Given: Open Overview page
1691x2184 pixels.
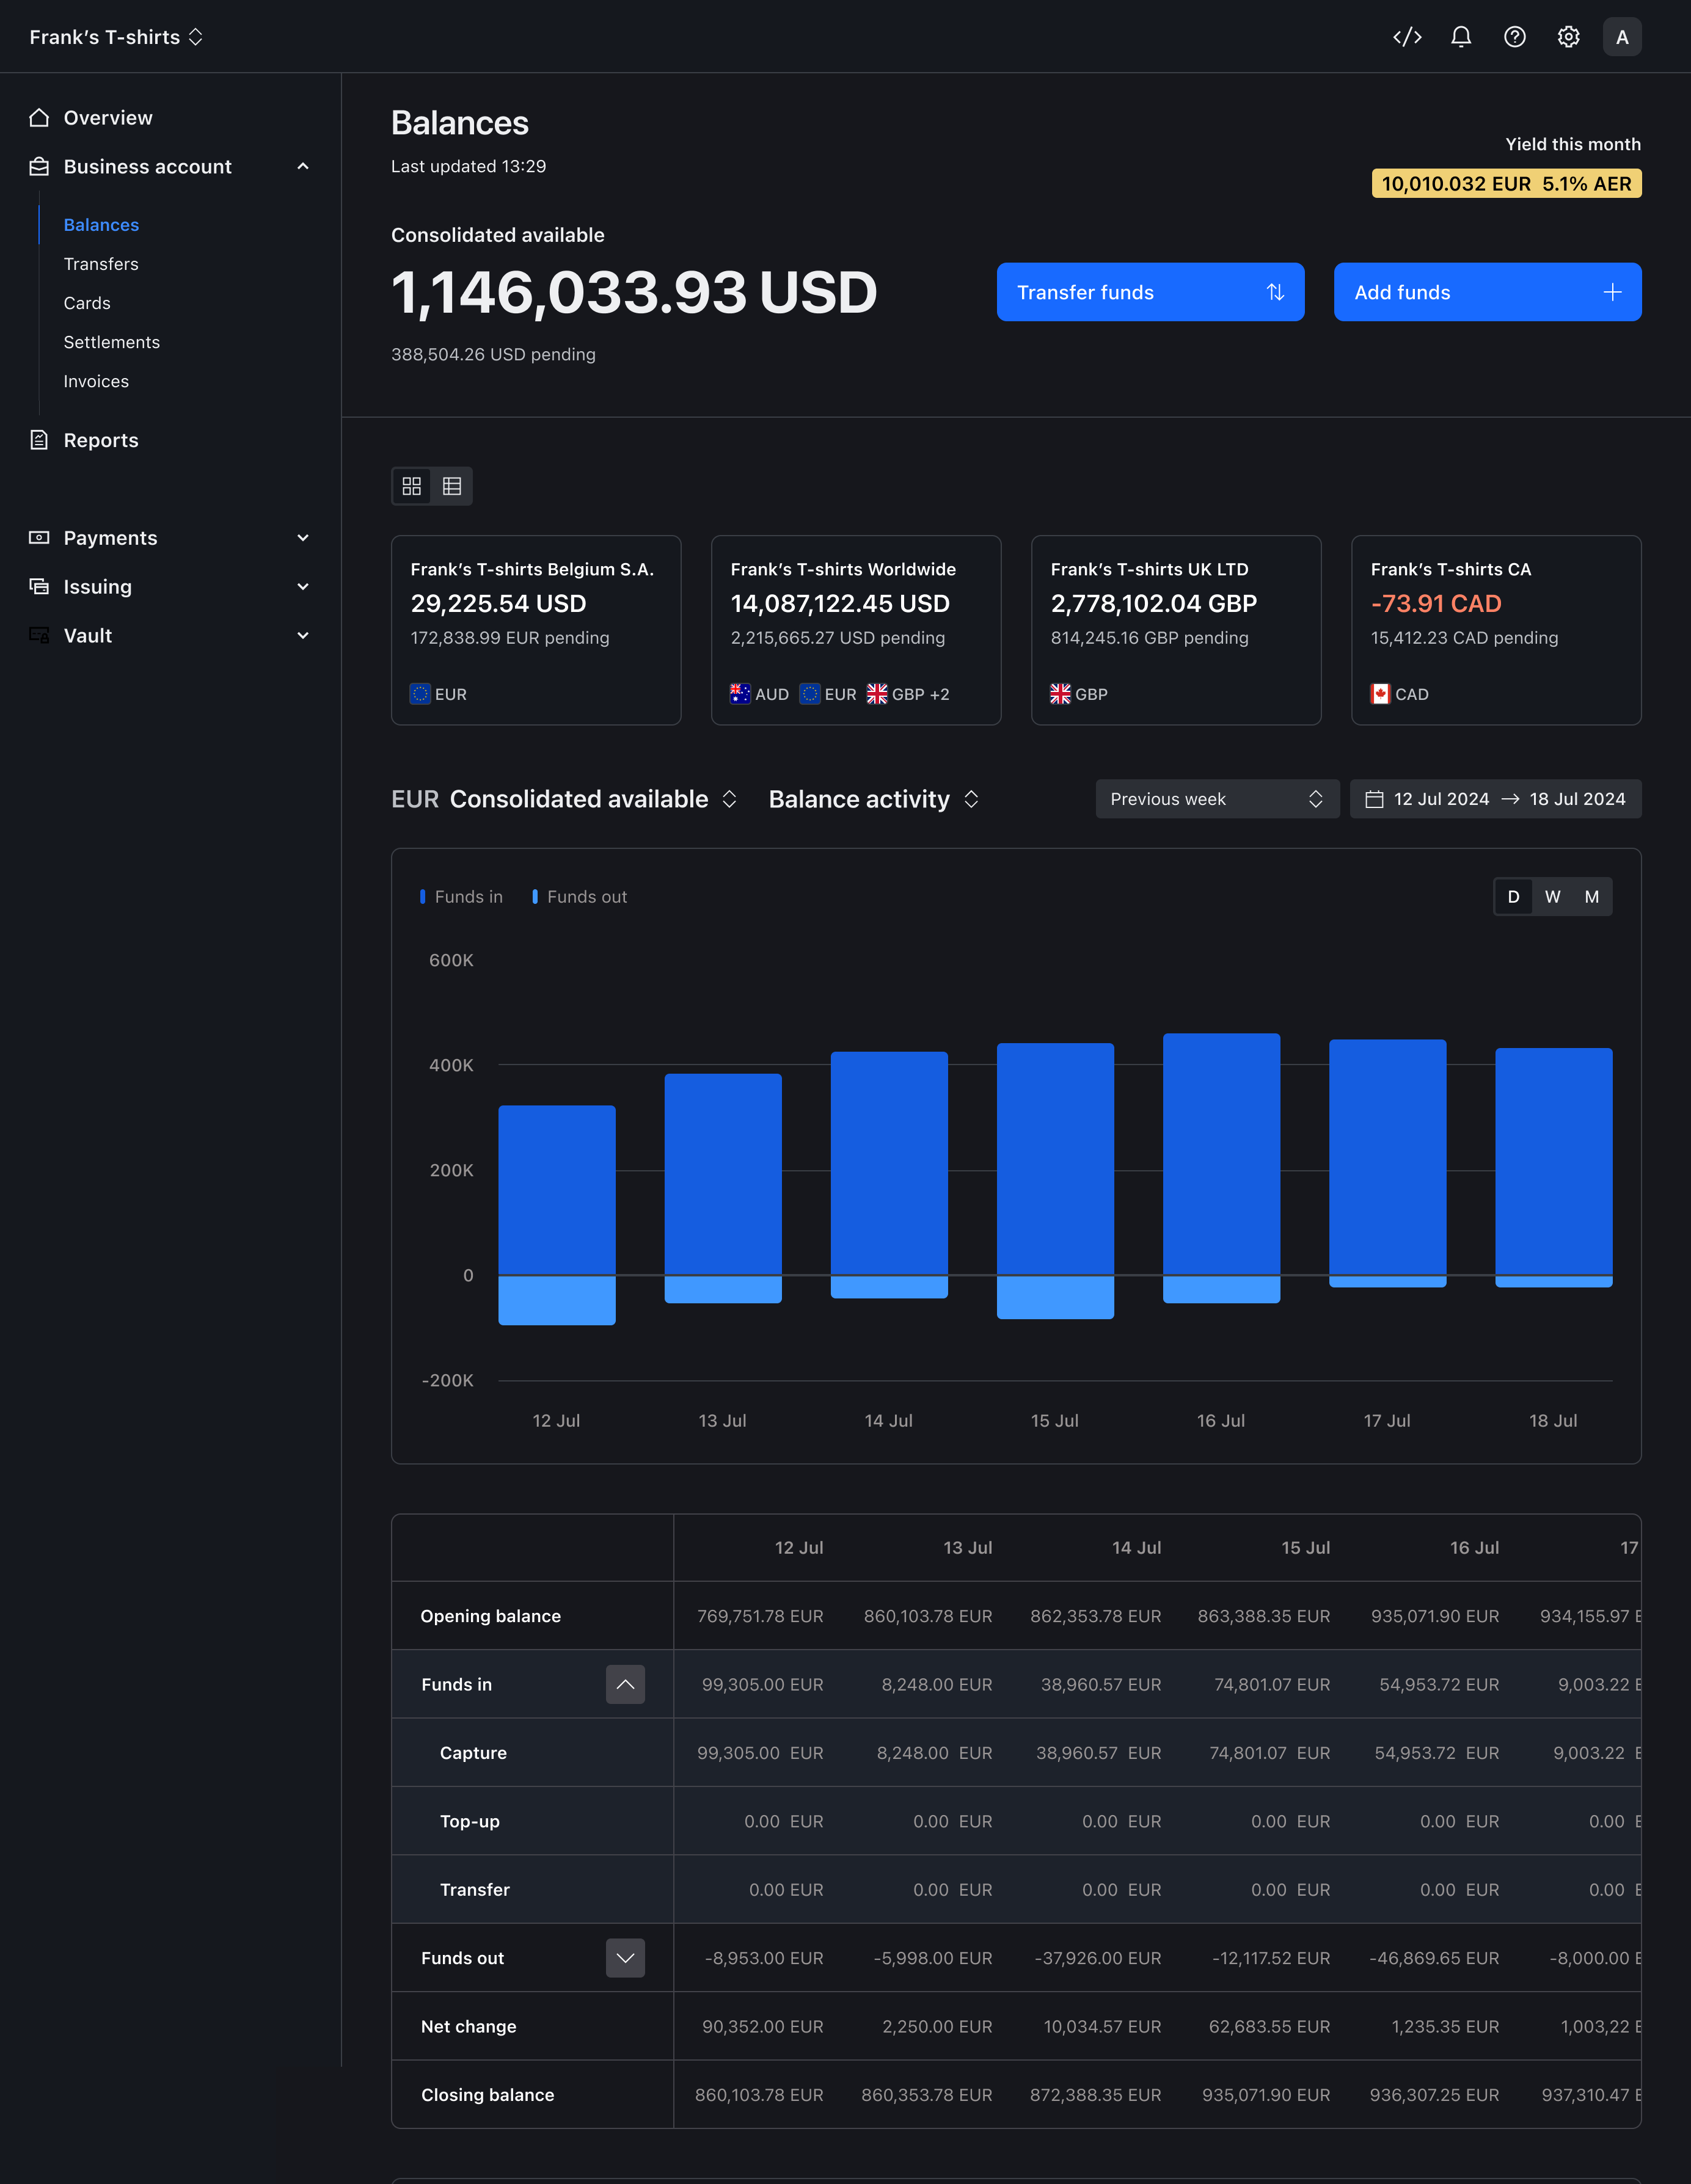Looking at the screenshot, I should click(108, 117).
